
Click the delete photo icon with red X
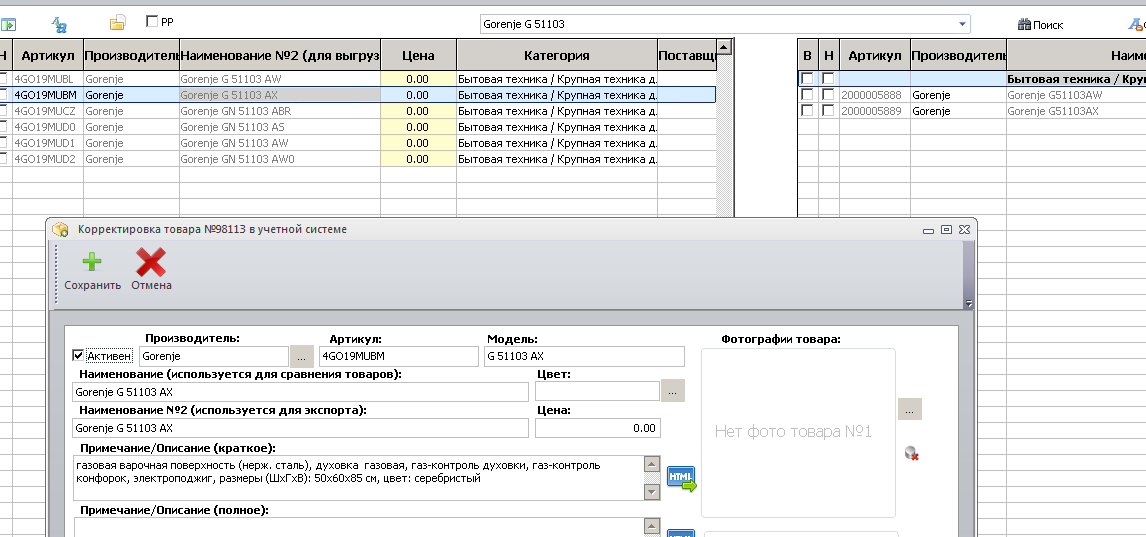[x=911, y=454]
